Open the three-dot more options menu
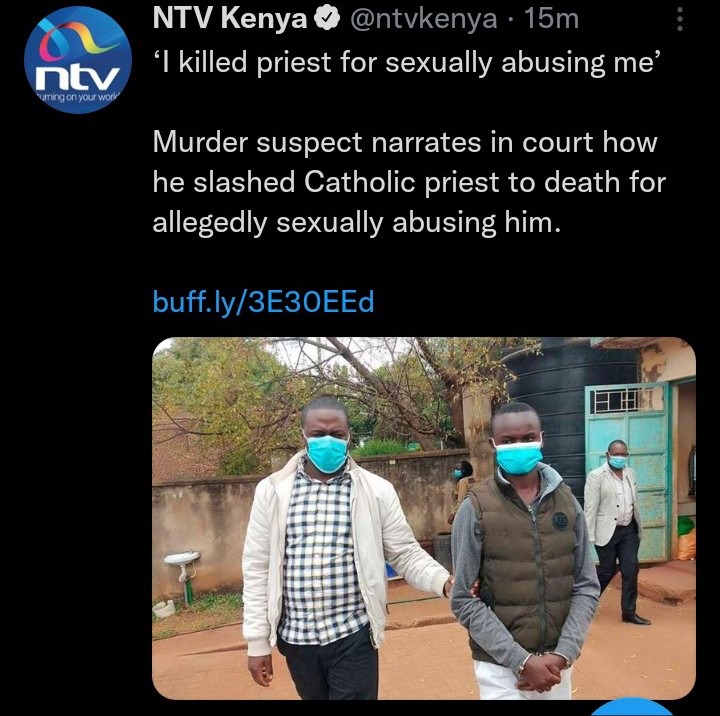The height and width of the screenshot is (716, 720). tap(680, 21)
